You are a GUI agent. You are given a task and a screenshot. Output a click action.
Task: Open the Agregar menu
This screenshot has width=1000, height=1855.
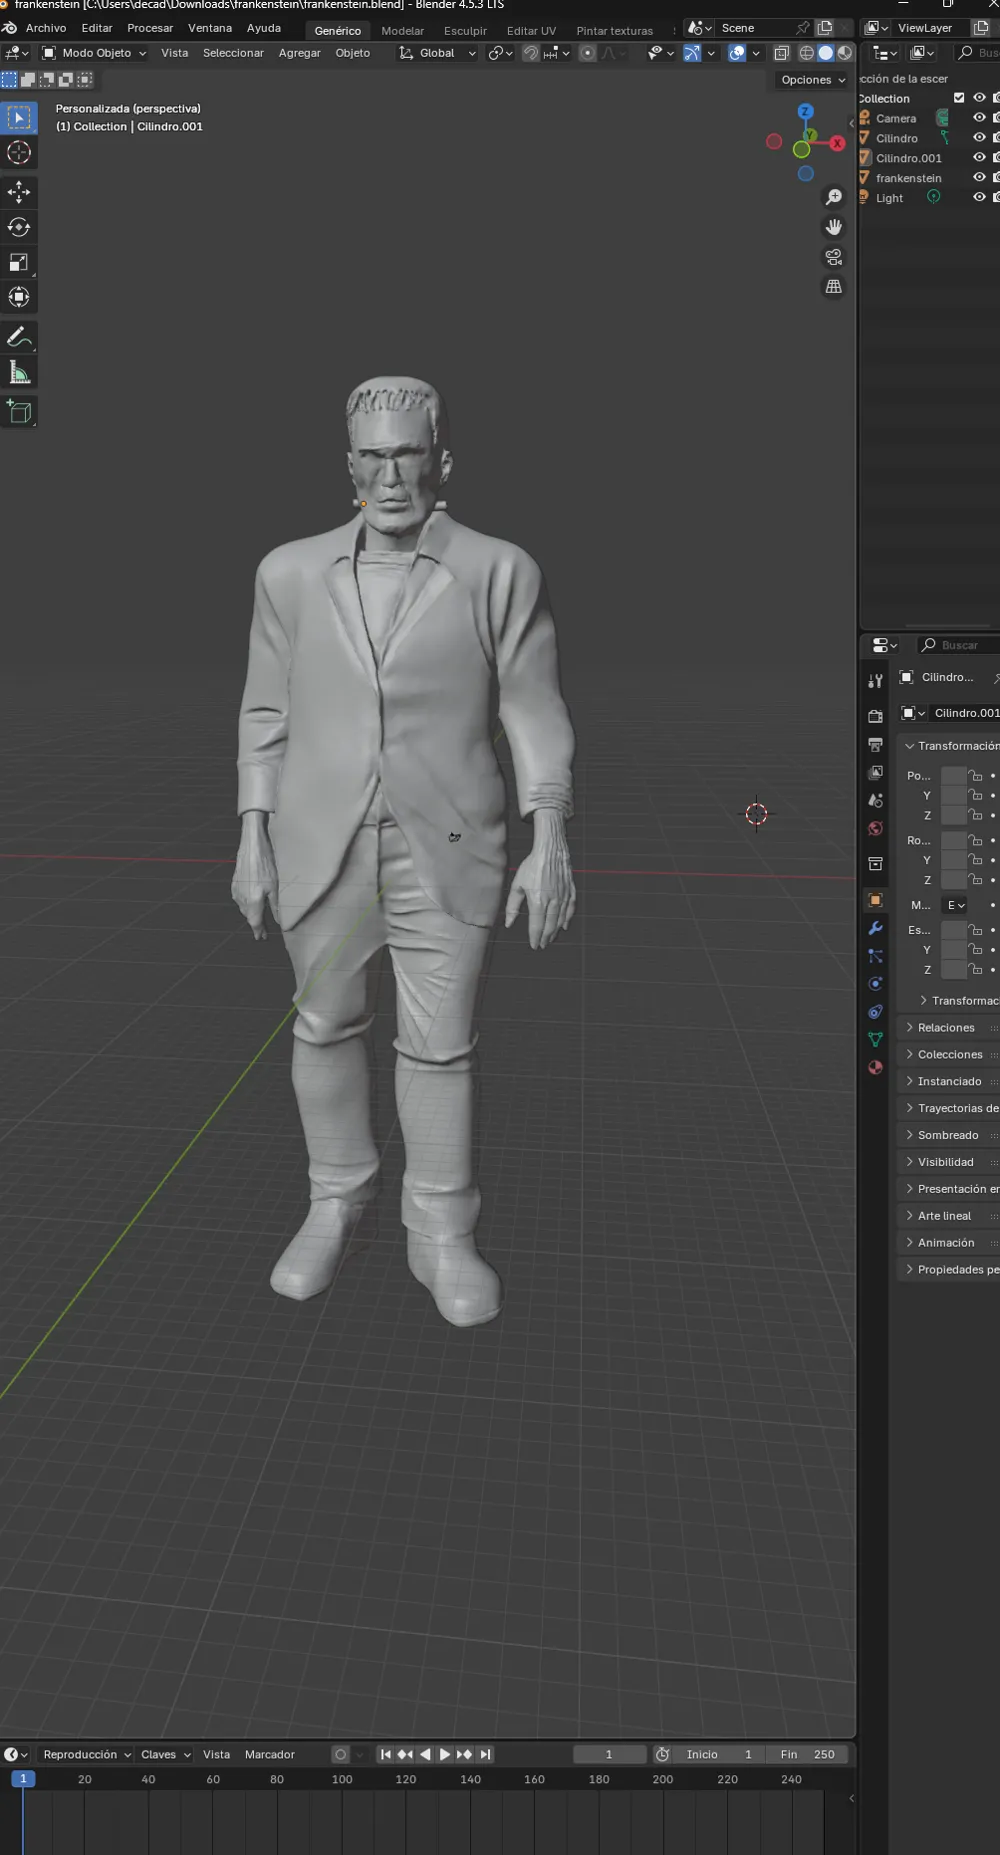tap(299, 53)
